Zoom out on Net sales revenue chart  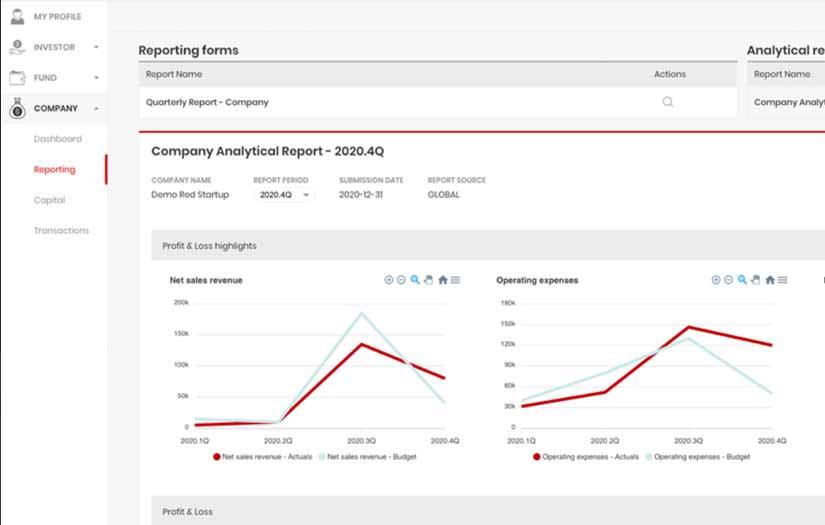click(401, 280)
